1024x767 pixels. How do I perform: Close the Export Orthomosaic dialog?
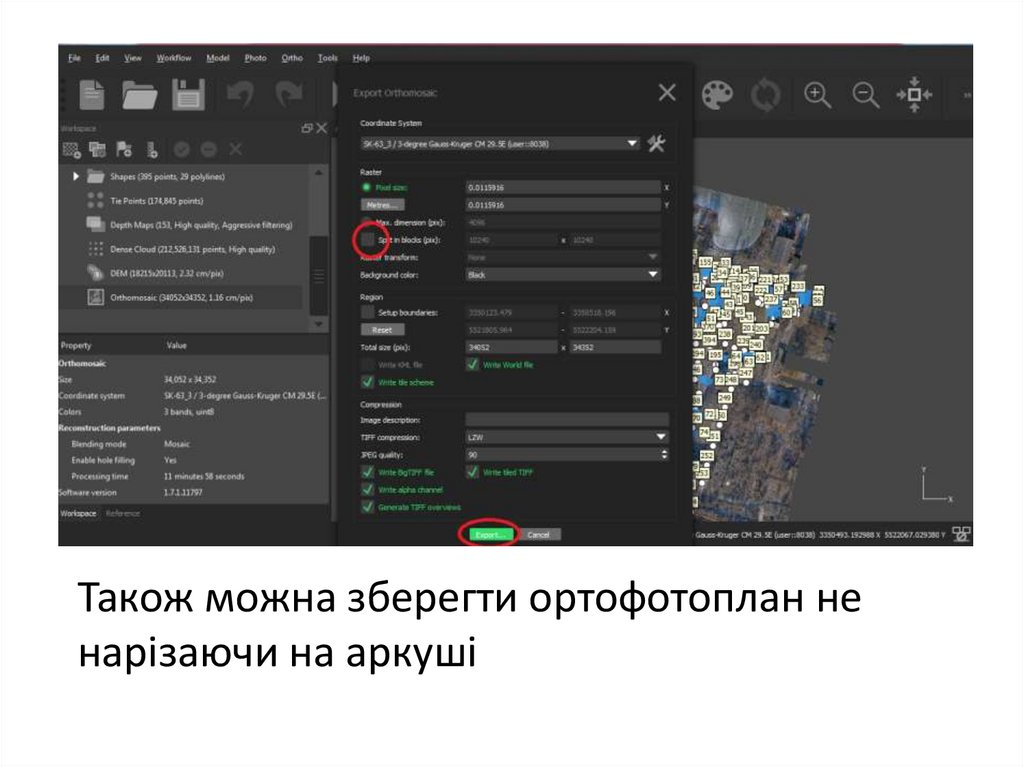[x=667, y=92]
